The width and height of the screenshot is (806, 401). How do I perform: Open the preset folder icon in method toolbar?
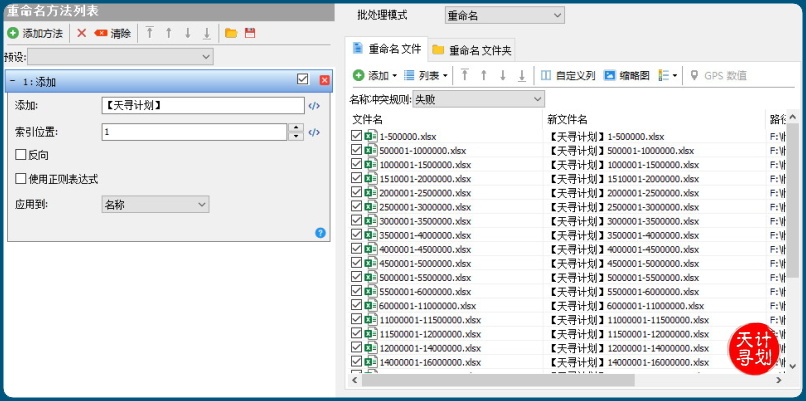coord(231,33)
